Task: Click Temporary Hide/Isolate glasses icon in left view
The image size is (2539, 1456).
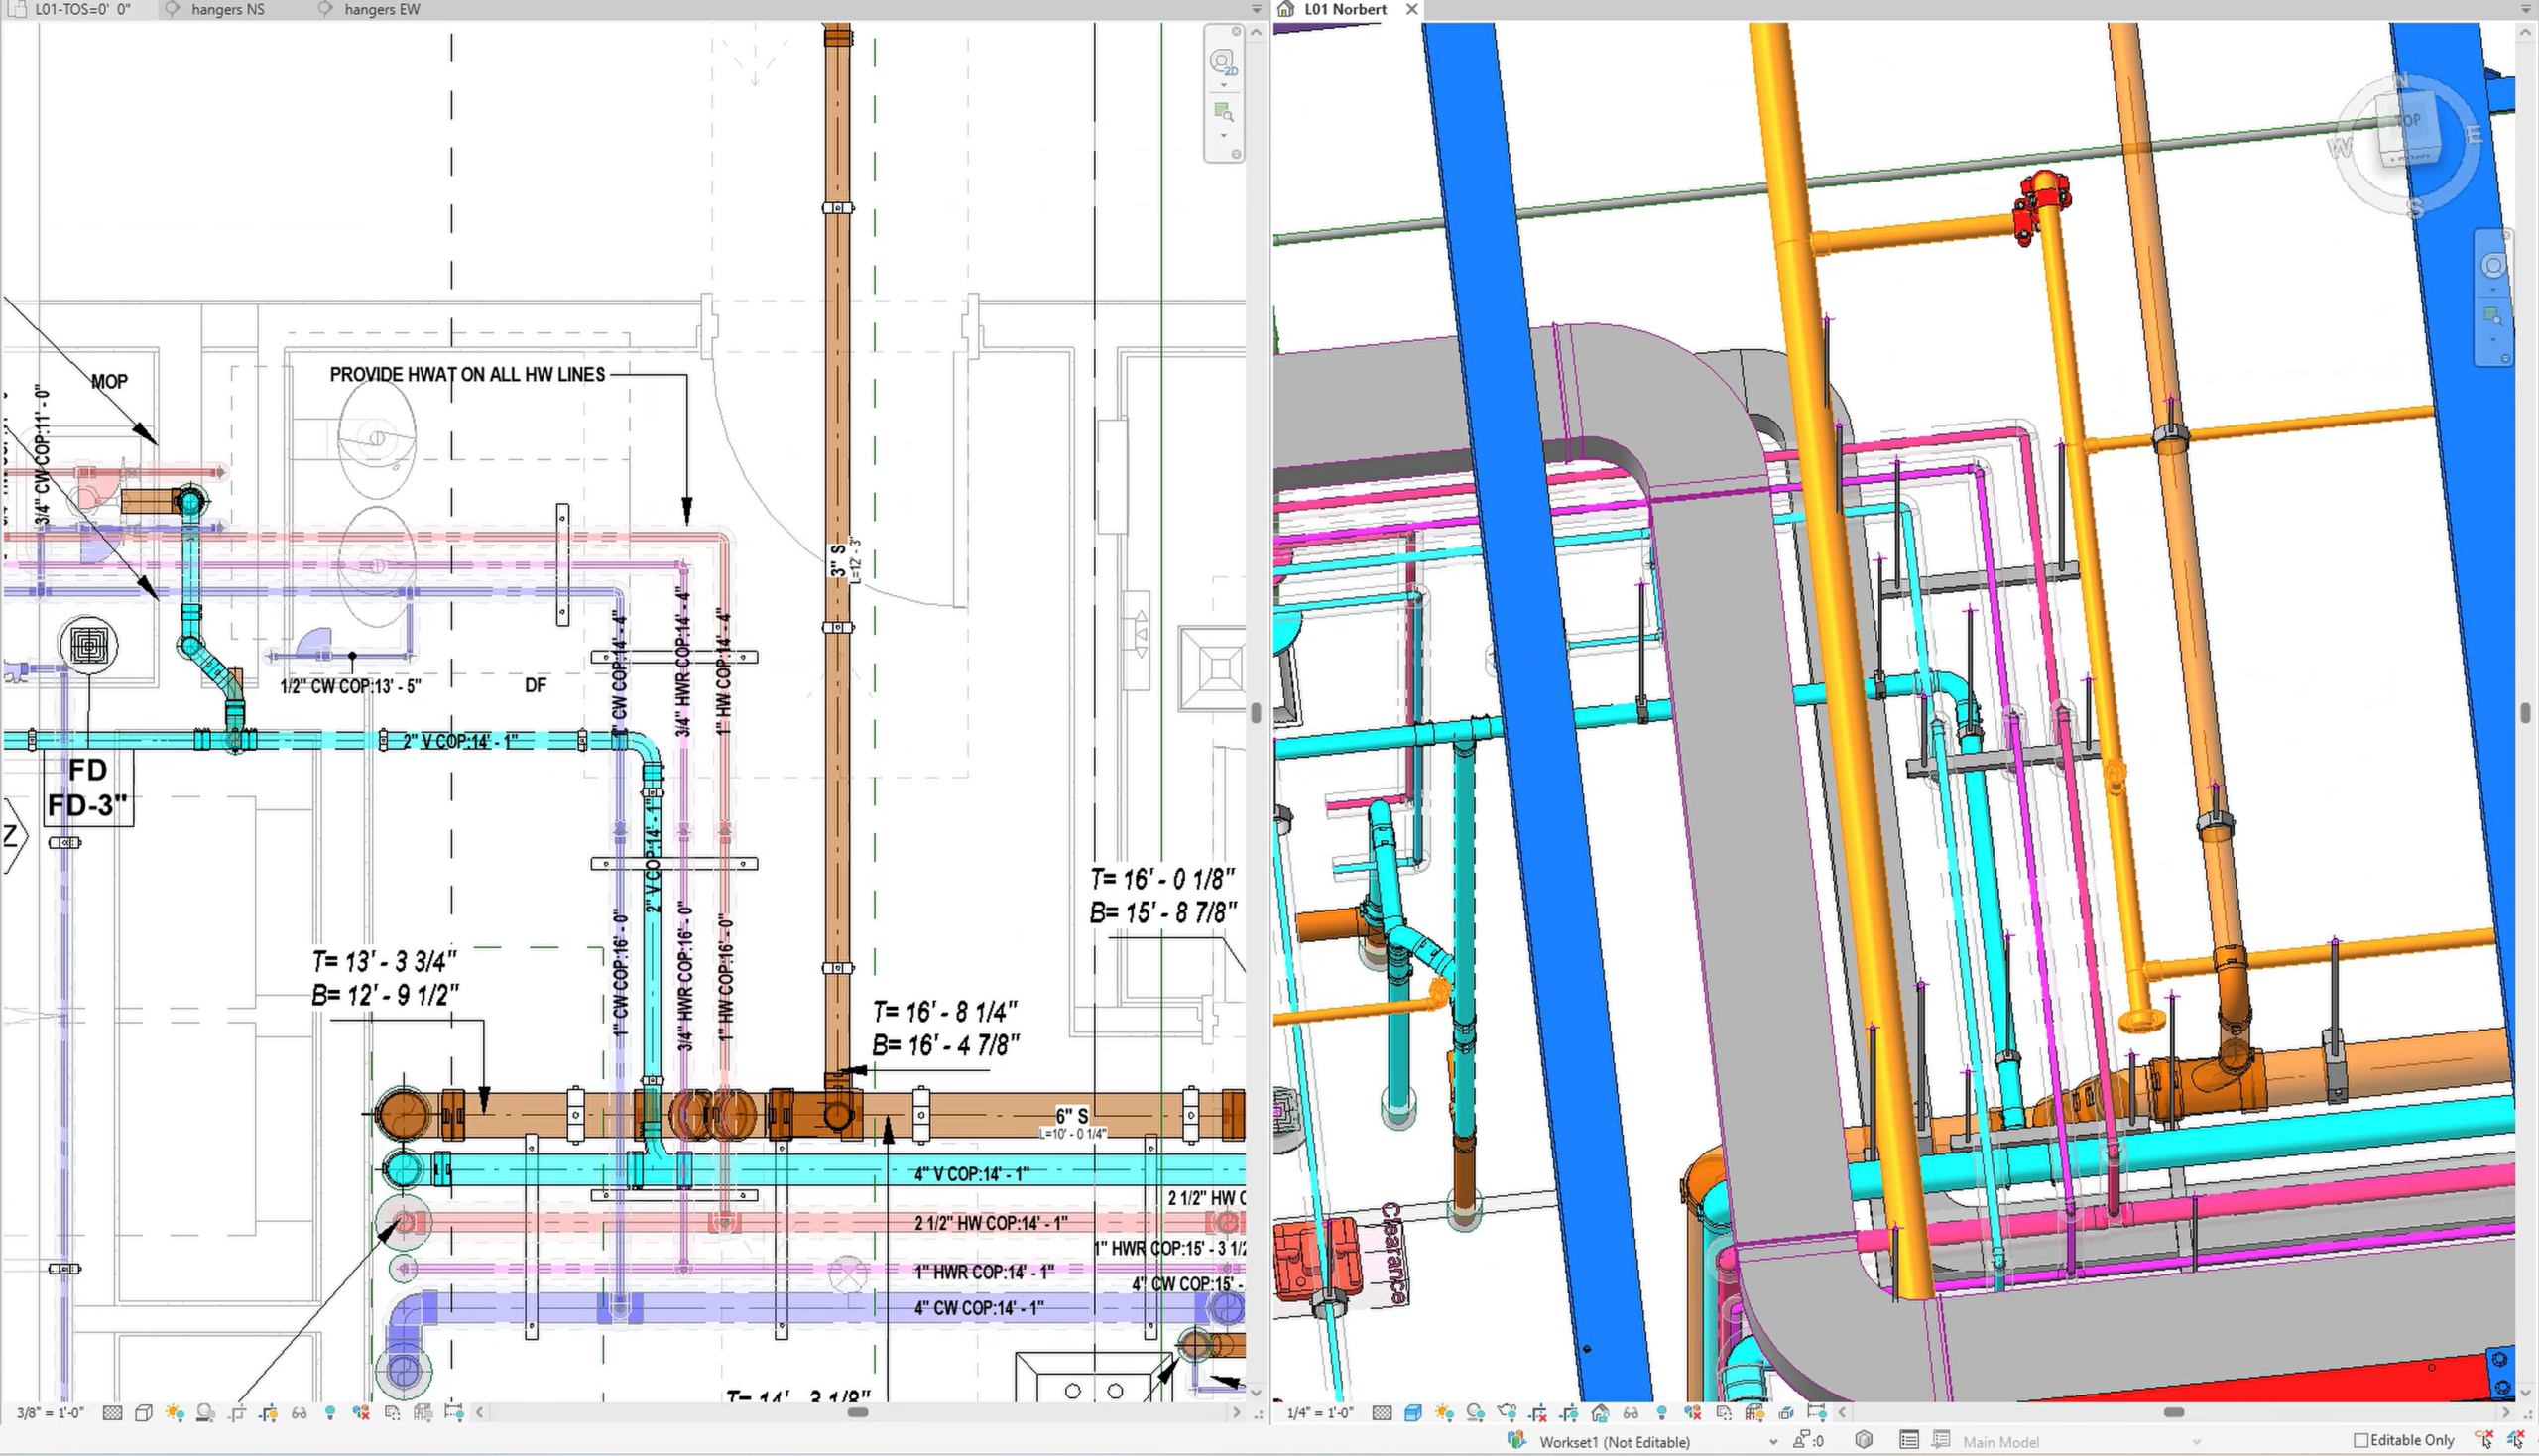Action: pos(299,1413)
